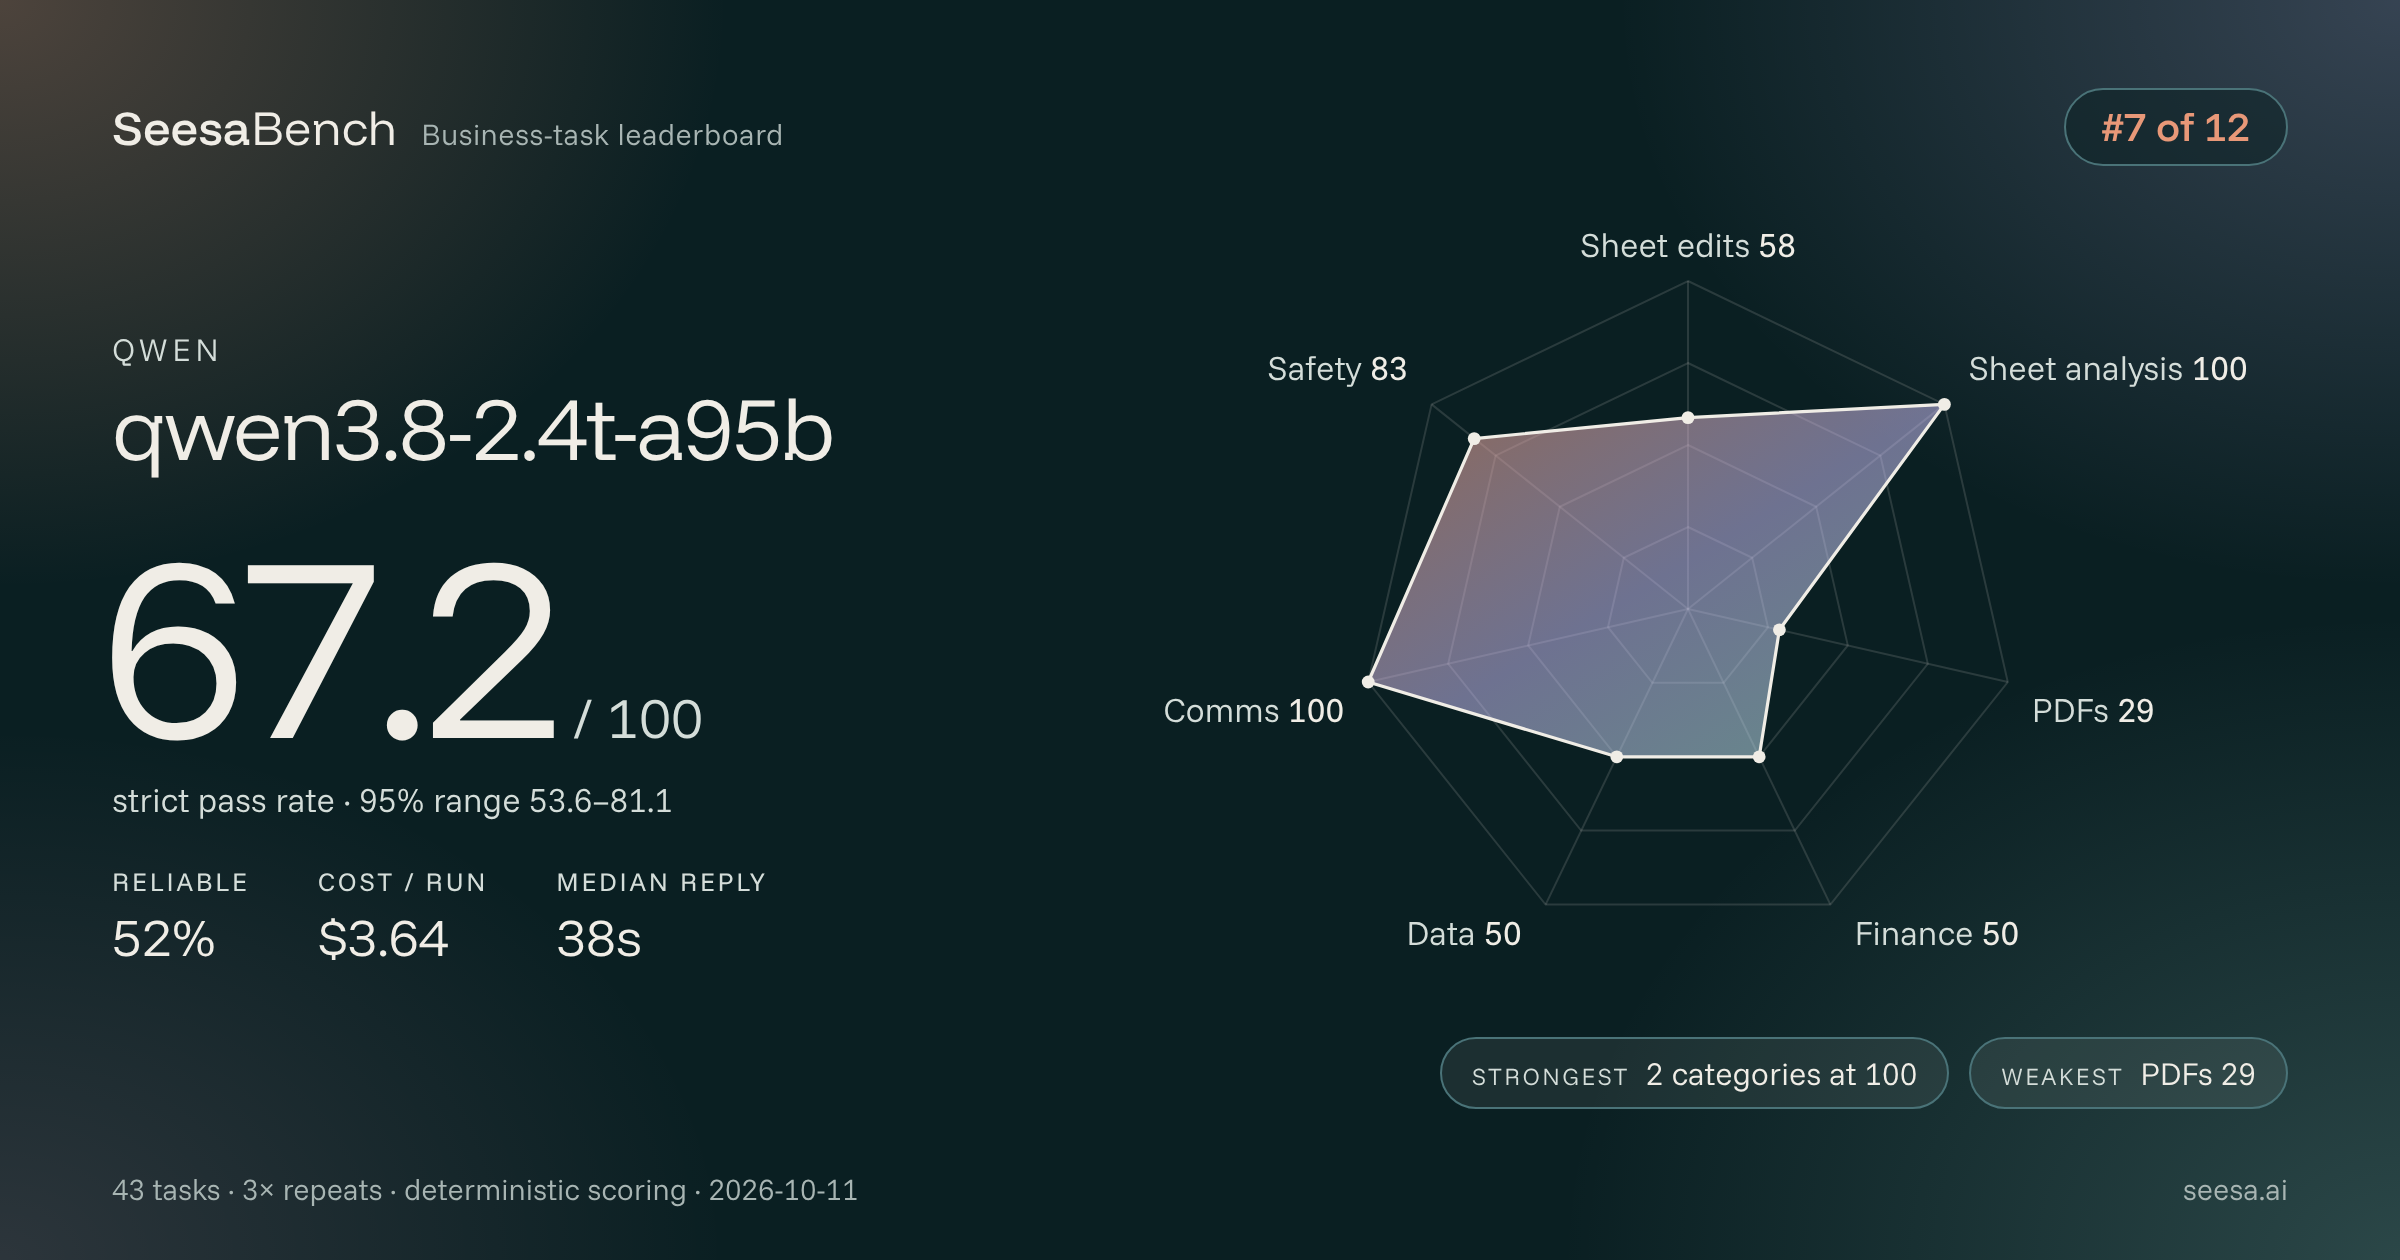Click the Finance 50 radar point
This screenshot has width=2400, height=1260.
[1759, 757]
